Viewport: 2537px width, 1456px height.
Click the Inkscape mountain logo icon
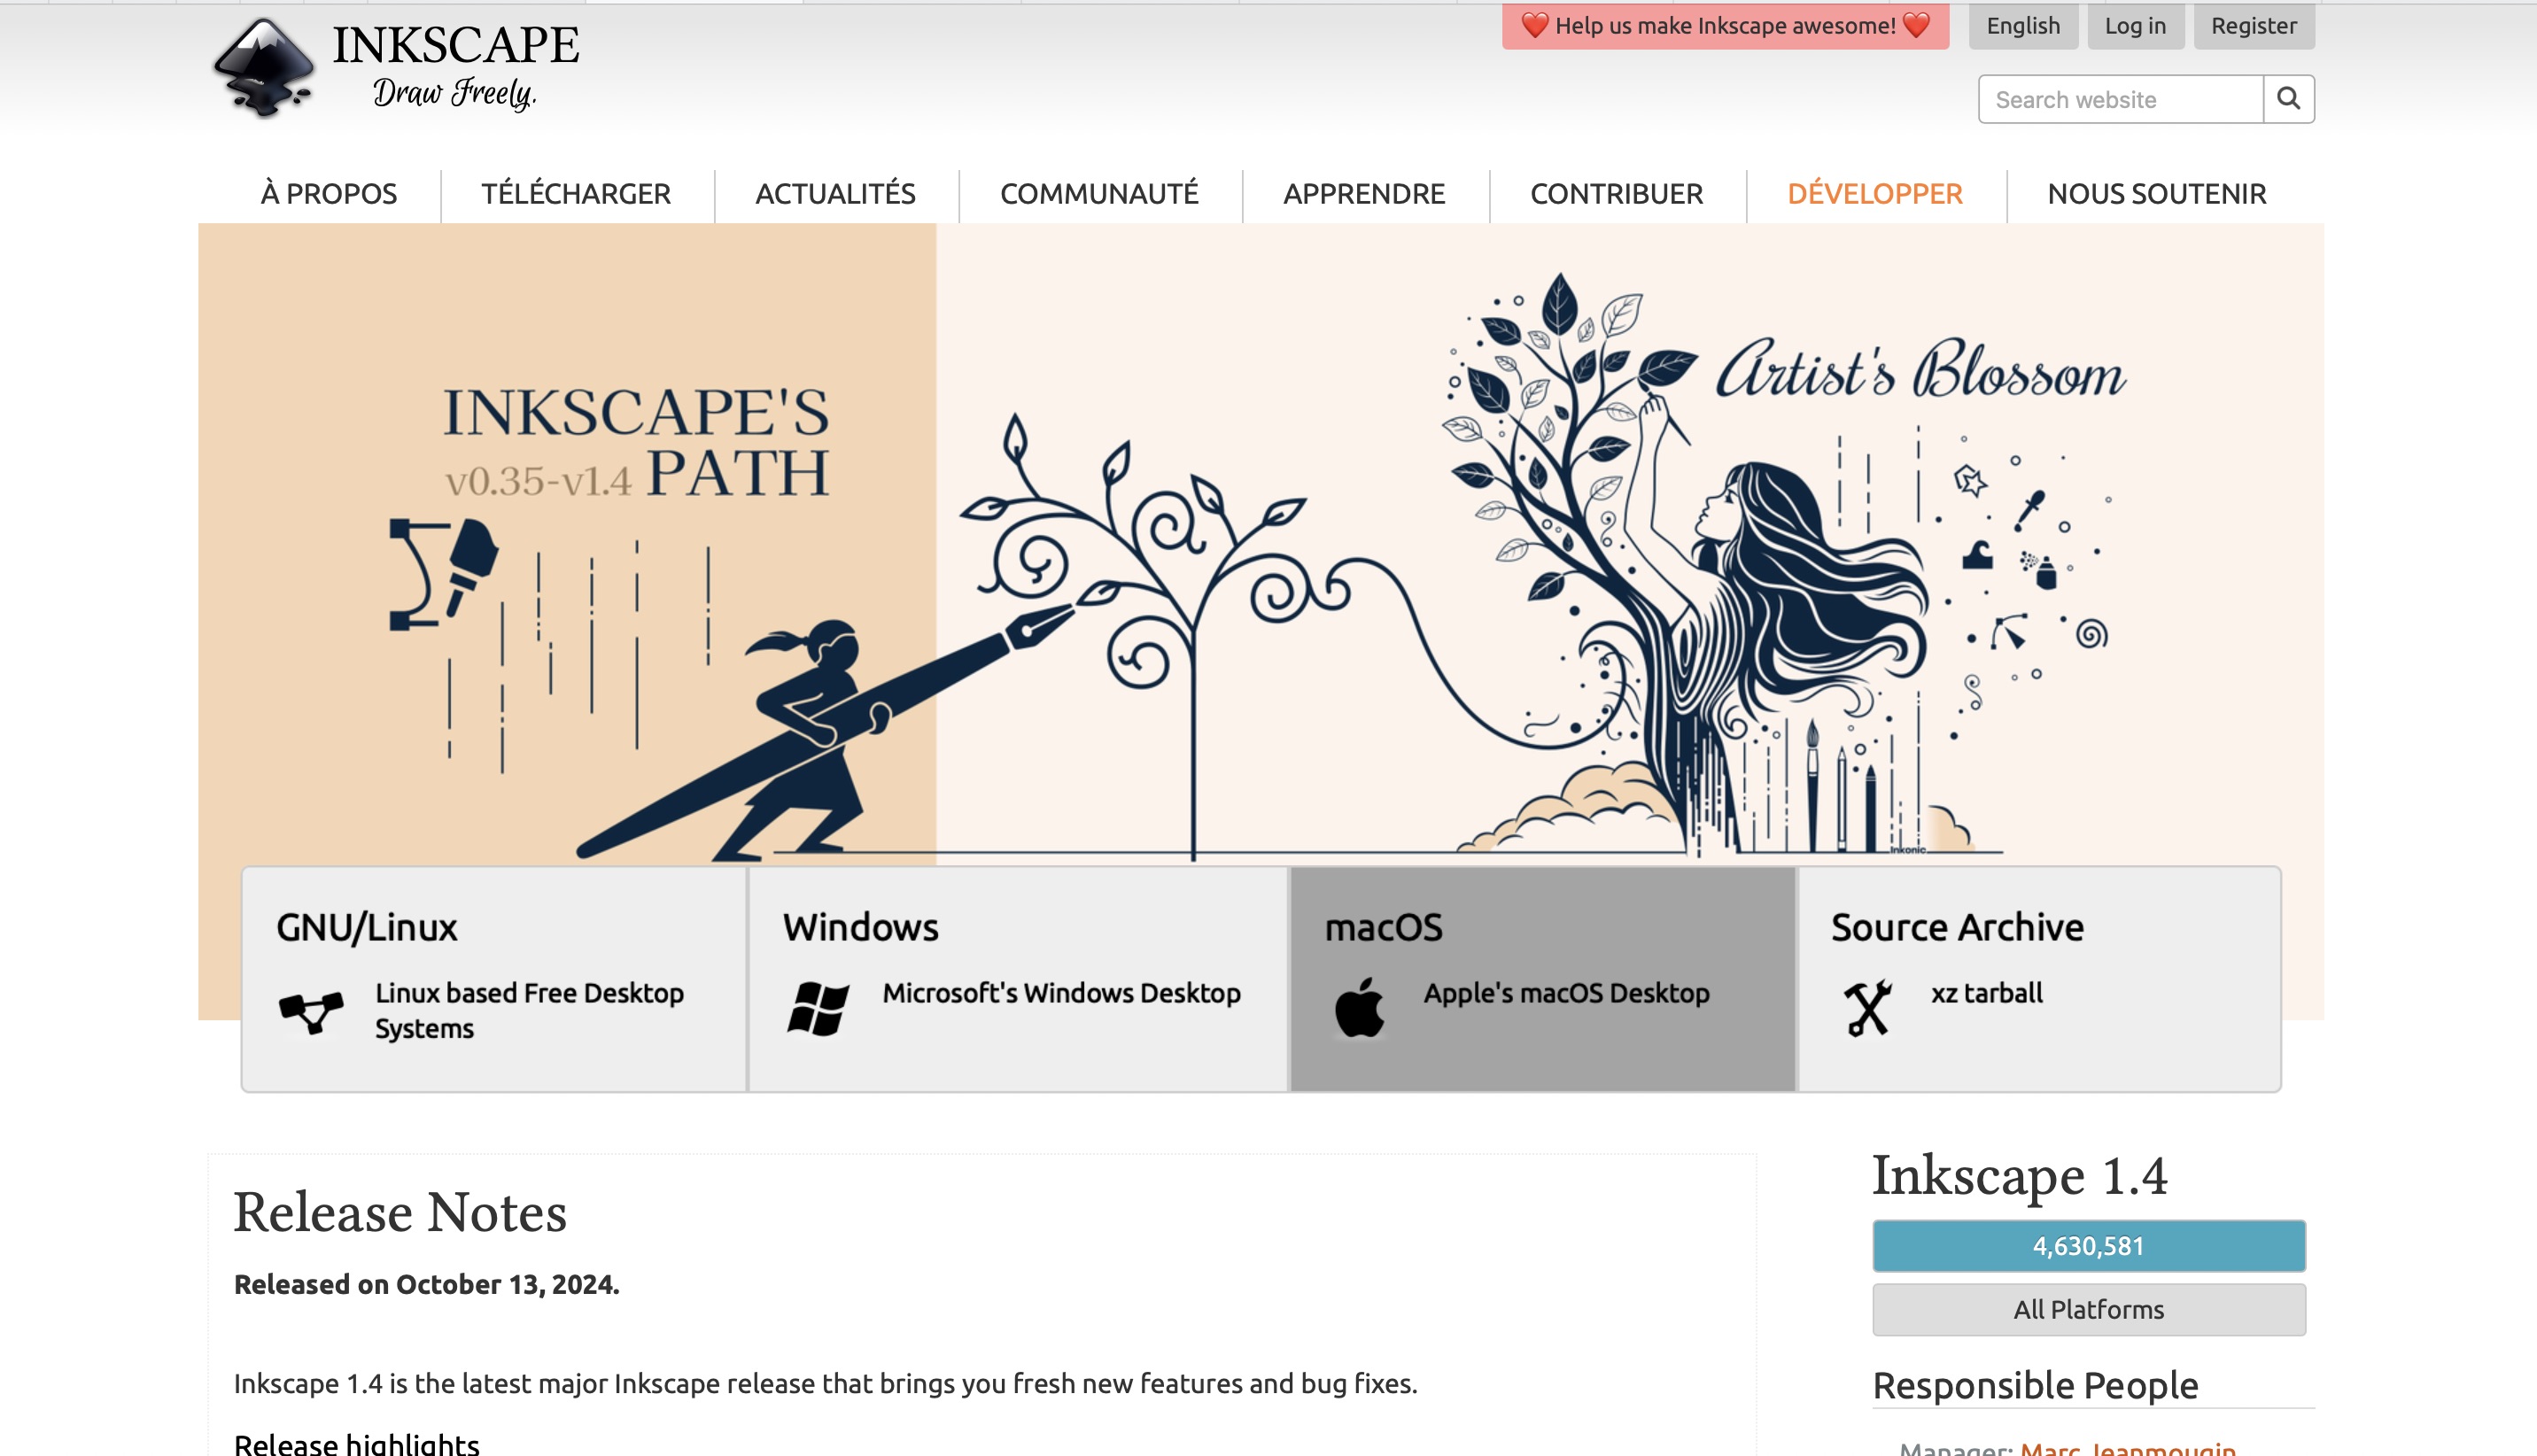pyautogui.click(x=264, y=68)
